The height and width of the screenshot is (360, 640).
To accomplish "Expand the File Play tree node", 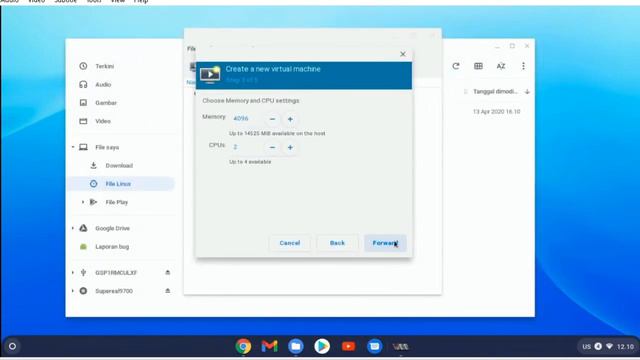I will coord(83,202).
